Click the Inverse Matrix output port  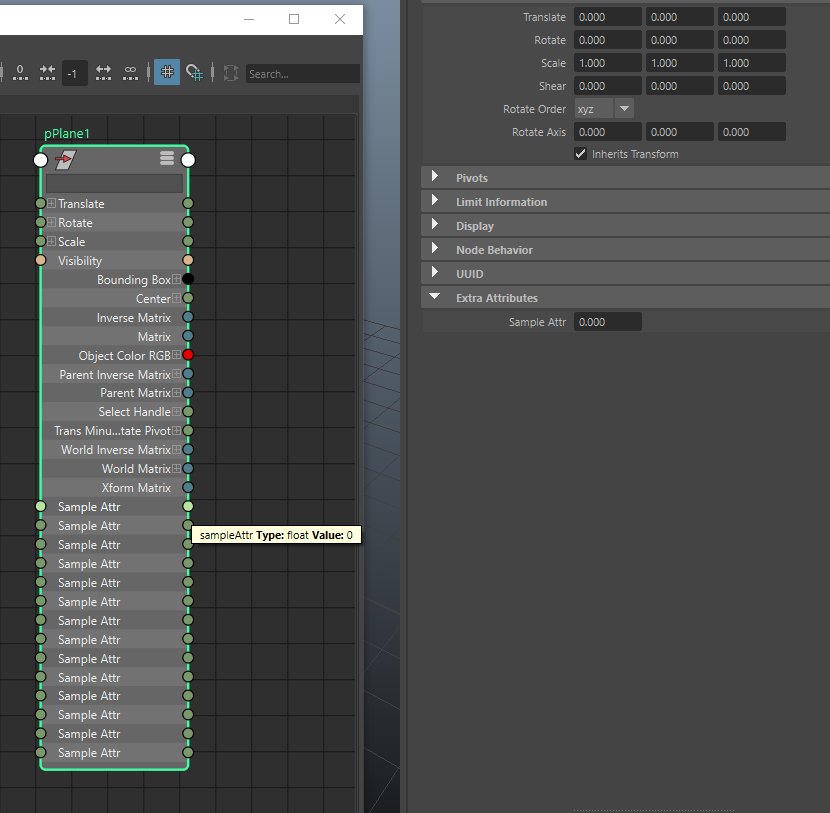coord(188,317)
